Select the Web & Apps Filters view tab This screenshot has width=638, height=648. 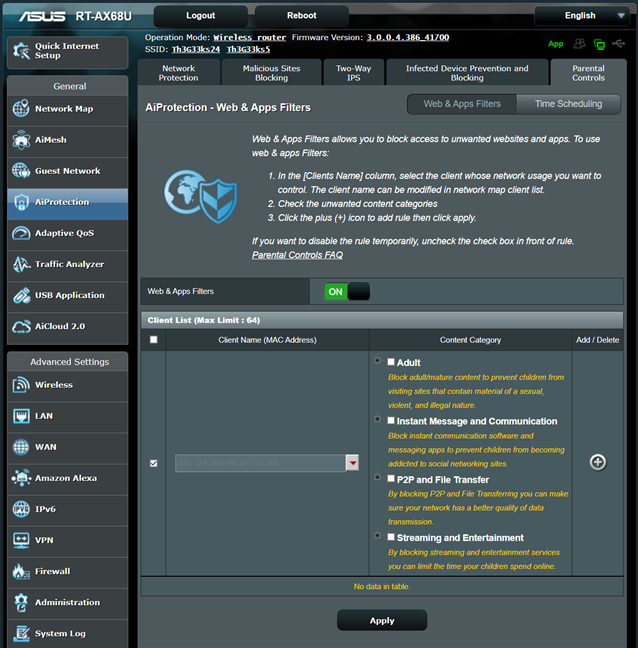pyautogui.click(x=462, y=104)
